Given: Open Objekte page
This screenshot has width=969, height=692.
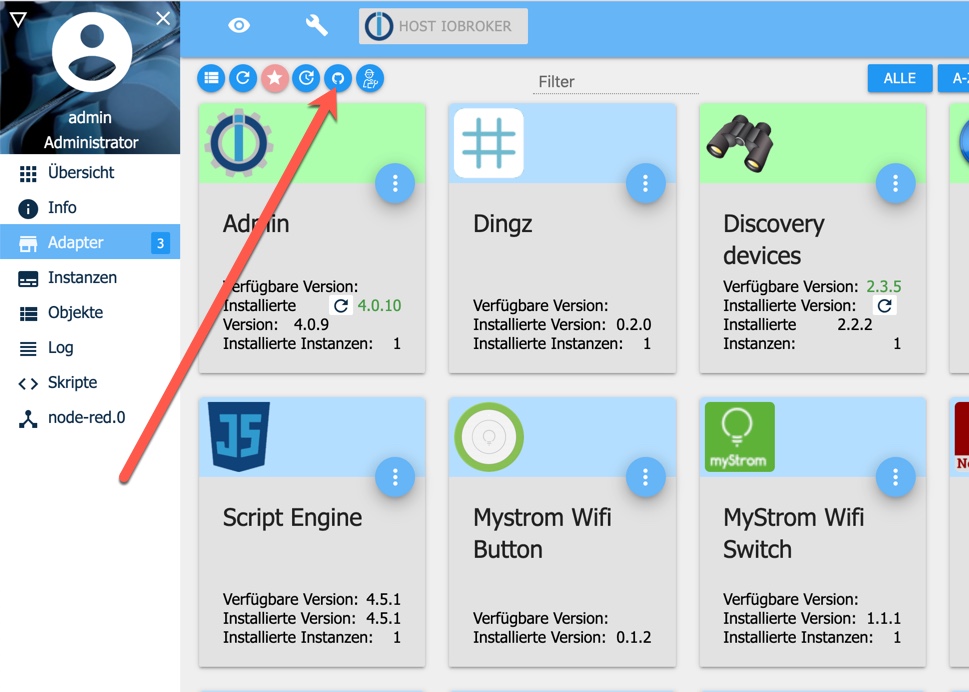Looking at the screenshot, I should tap(90, 313).
